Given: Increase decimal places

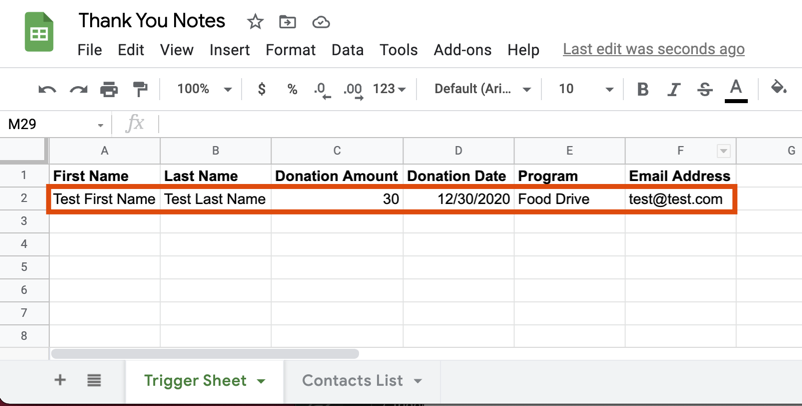Looking at the screenshot, I should tap(353, 90).
